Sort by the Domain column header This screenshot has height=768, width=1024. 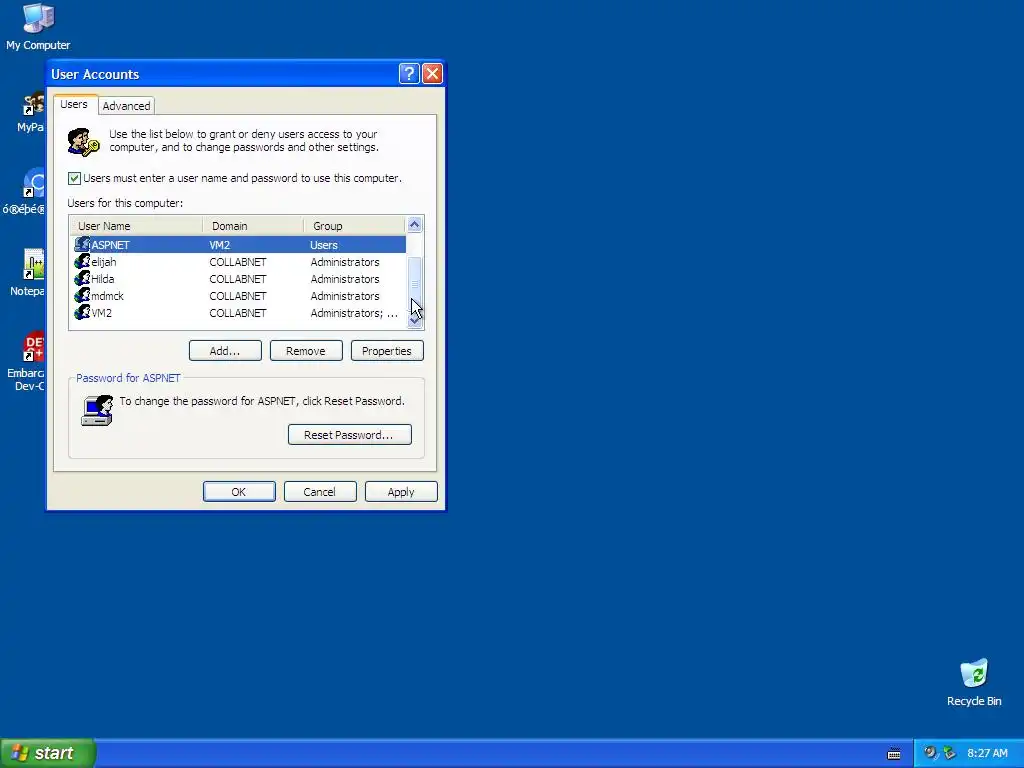(x=253, y=226)
